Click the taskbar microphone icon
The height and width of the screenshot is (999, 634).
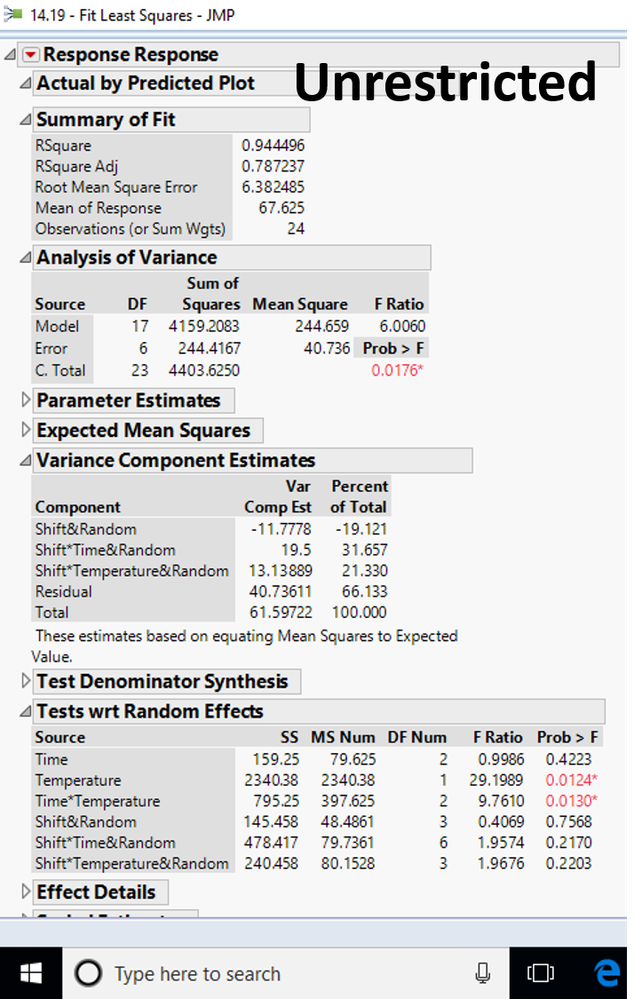[x=483, y=974]
